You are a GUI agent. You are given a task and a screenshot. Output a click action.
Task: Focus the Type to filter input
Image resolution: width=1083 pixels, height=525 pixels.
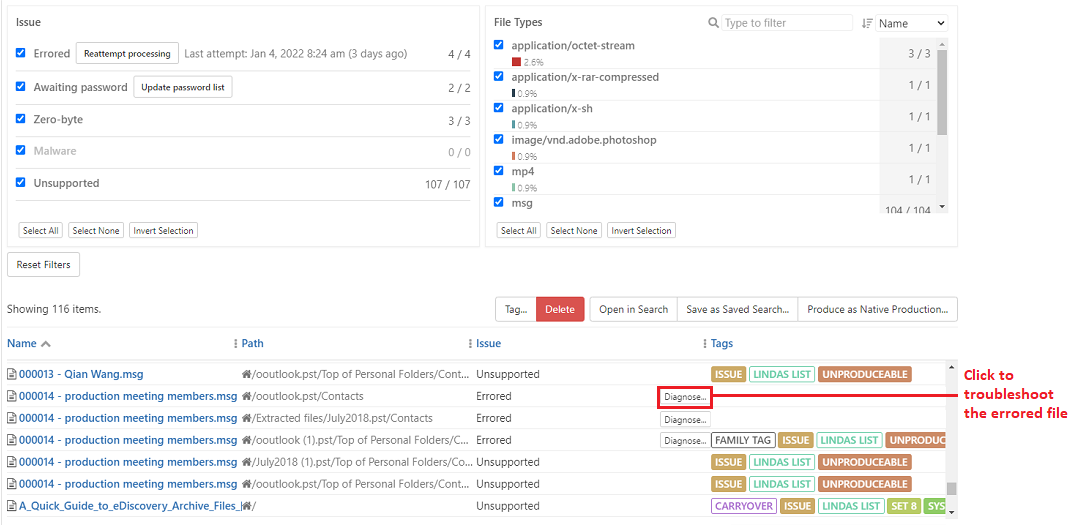[787, 23]
